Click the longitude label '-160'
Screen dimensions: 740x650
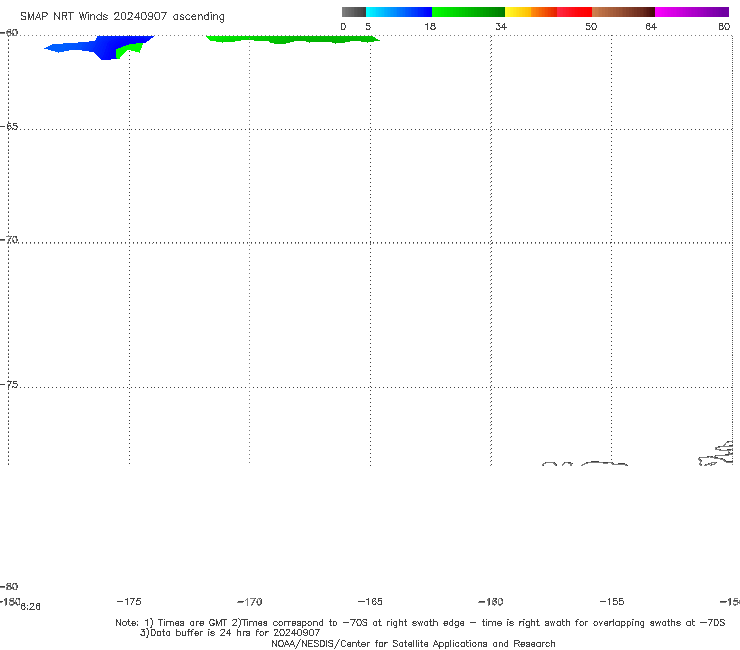[x=491, y=602]
